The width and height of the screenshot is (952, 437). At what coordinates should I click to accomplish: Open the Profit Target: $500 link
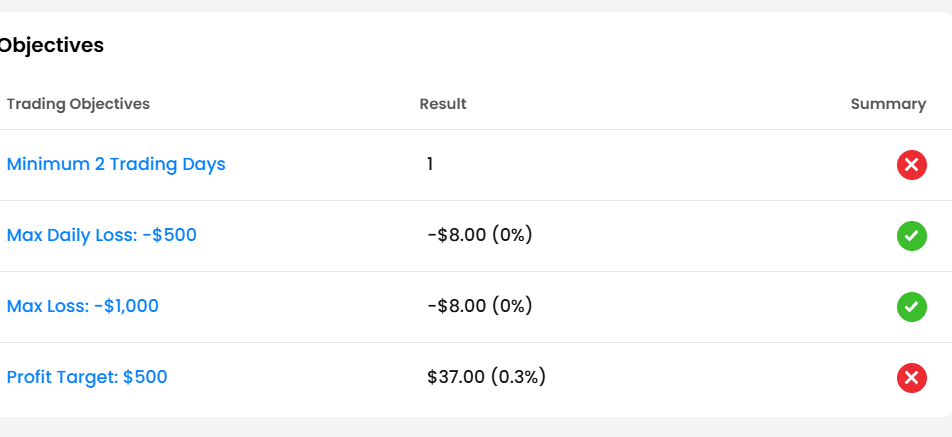pos(87,378)
